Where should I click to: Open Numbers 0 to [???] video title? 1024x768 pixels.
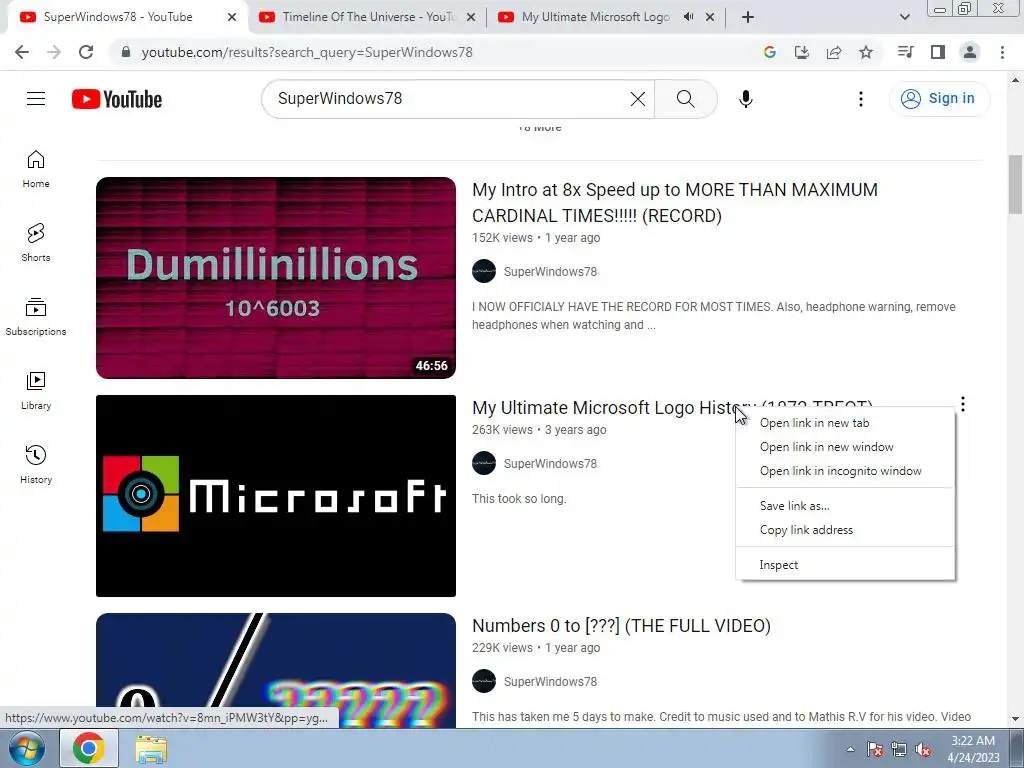[621, 626]
